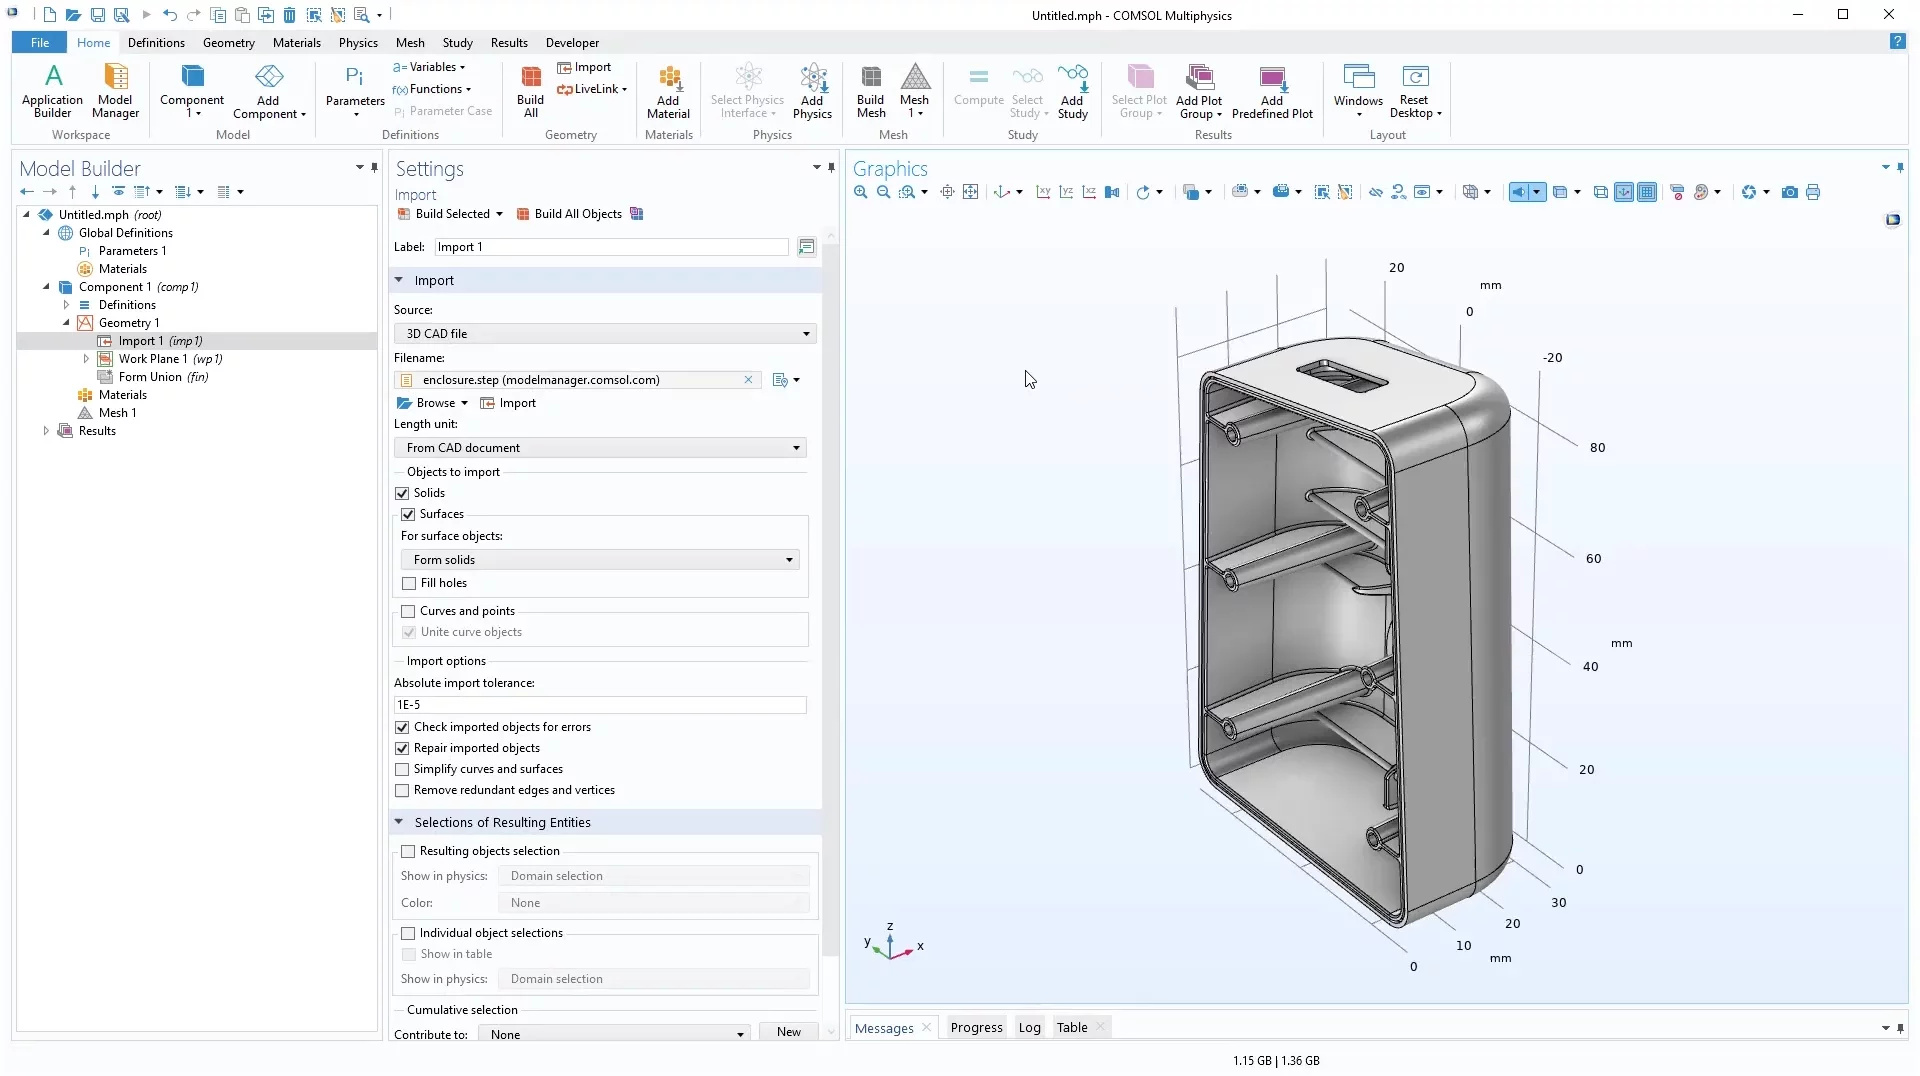
Task: Open the LiveLink menu button
Action: 592,89
